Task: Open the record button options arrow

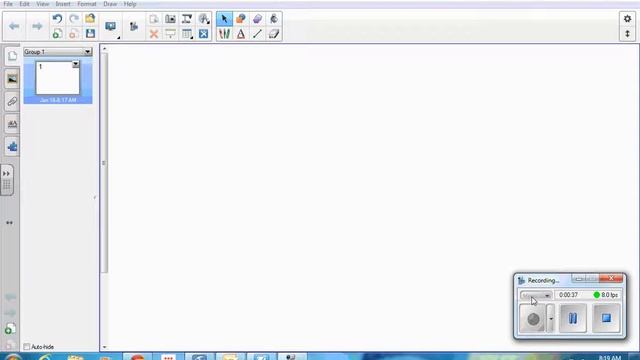Action: (551, 318)
